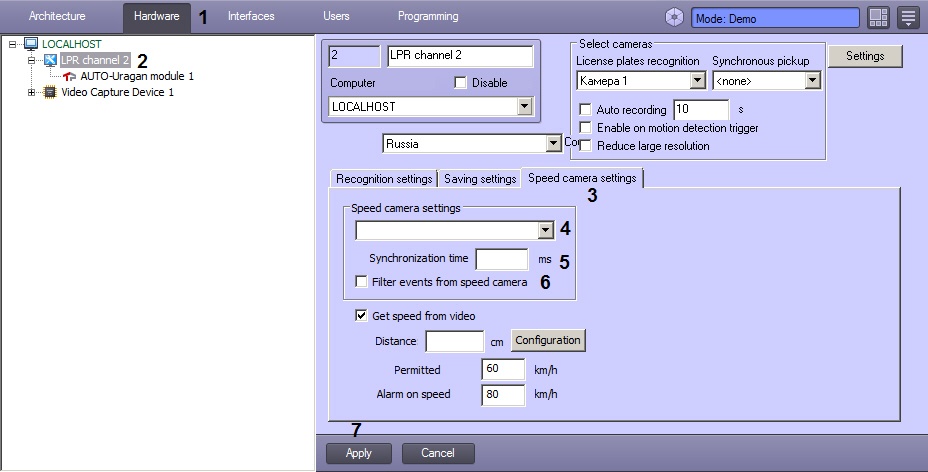This screenshot has height=472, width=928.
Task: Open the Russia country dropdown
Action: [553, 143]
